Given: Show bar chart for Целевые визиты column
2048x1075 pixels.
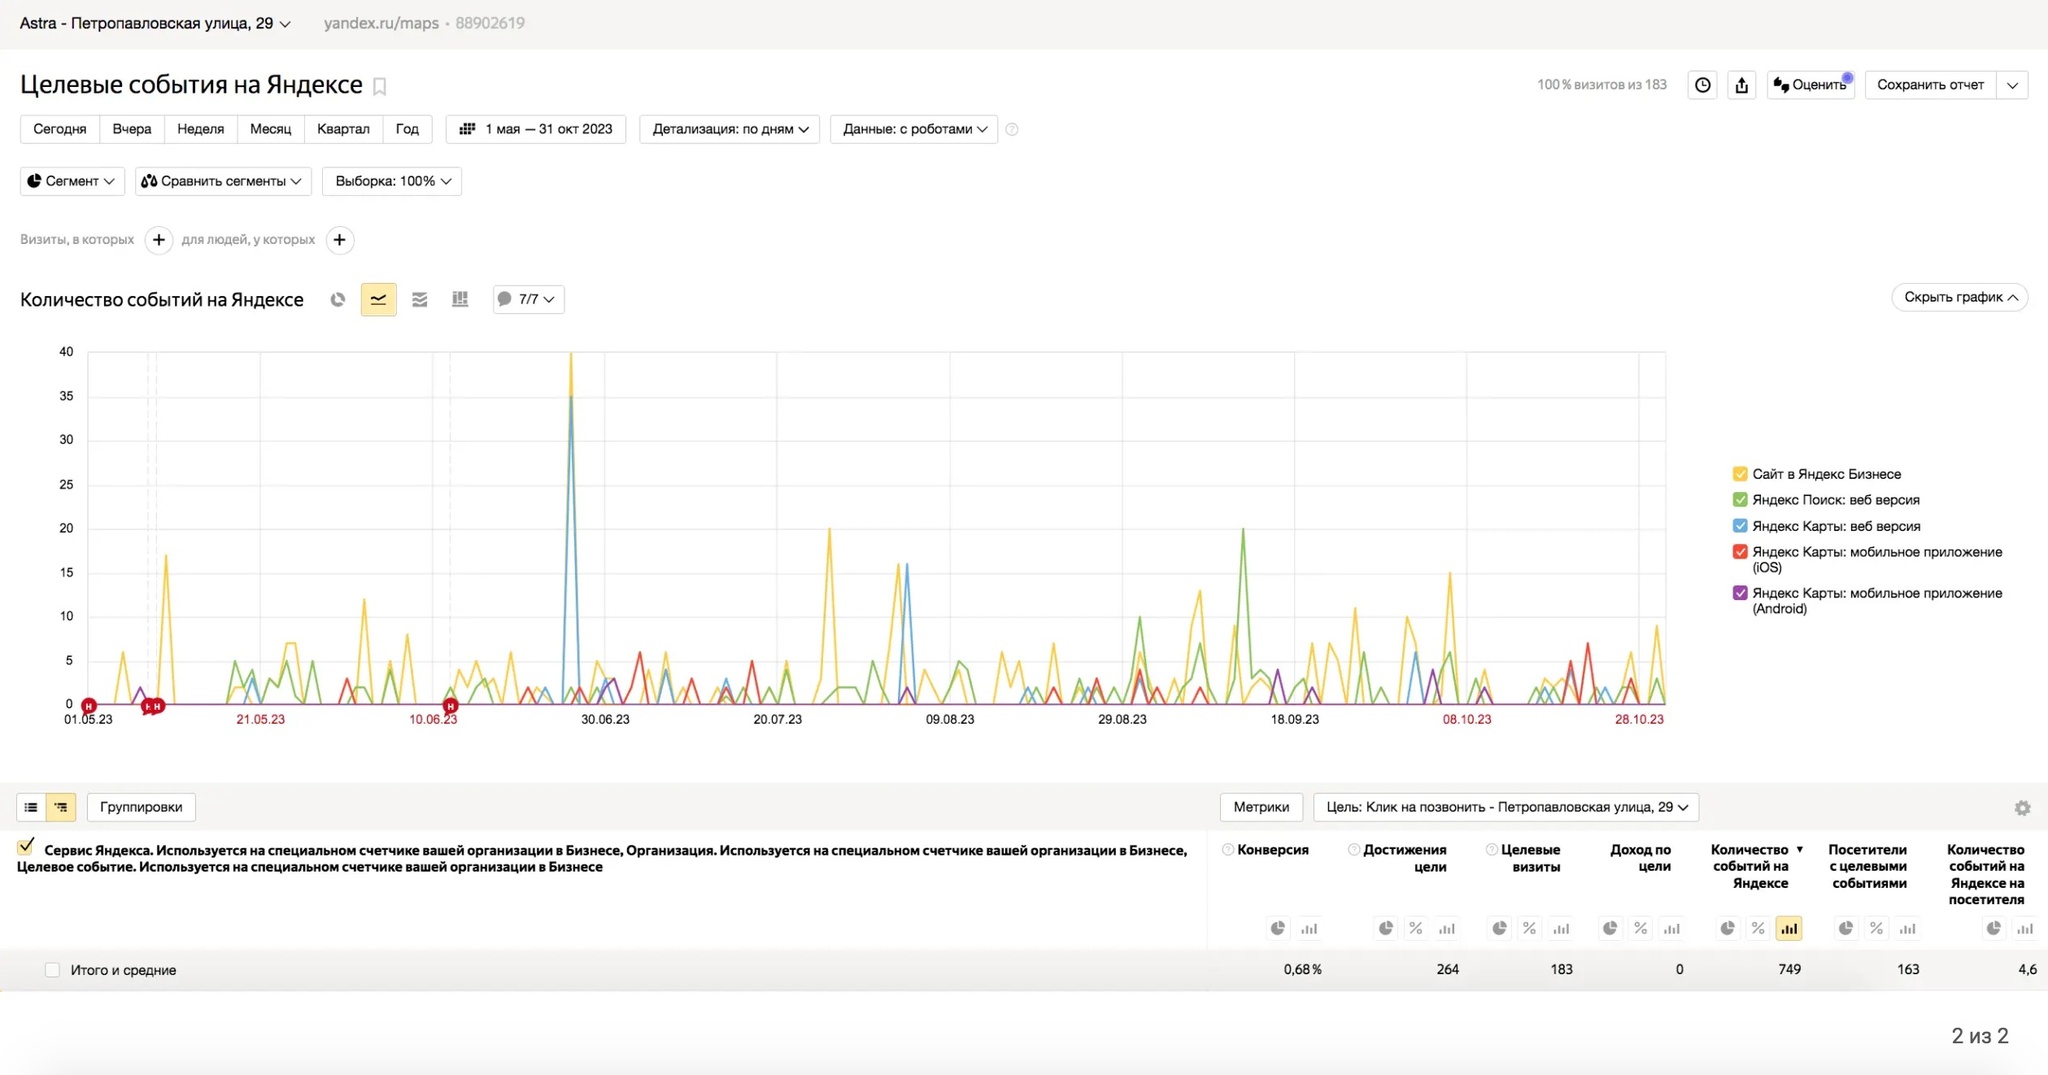Looking at the screenshot, I should pyautogui.click(x=1560, y=928).
